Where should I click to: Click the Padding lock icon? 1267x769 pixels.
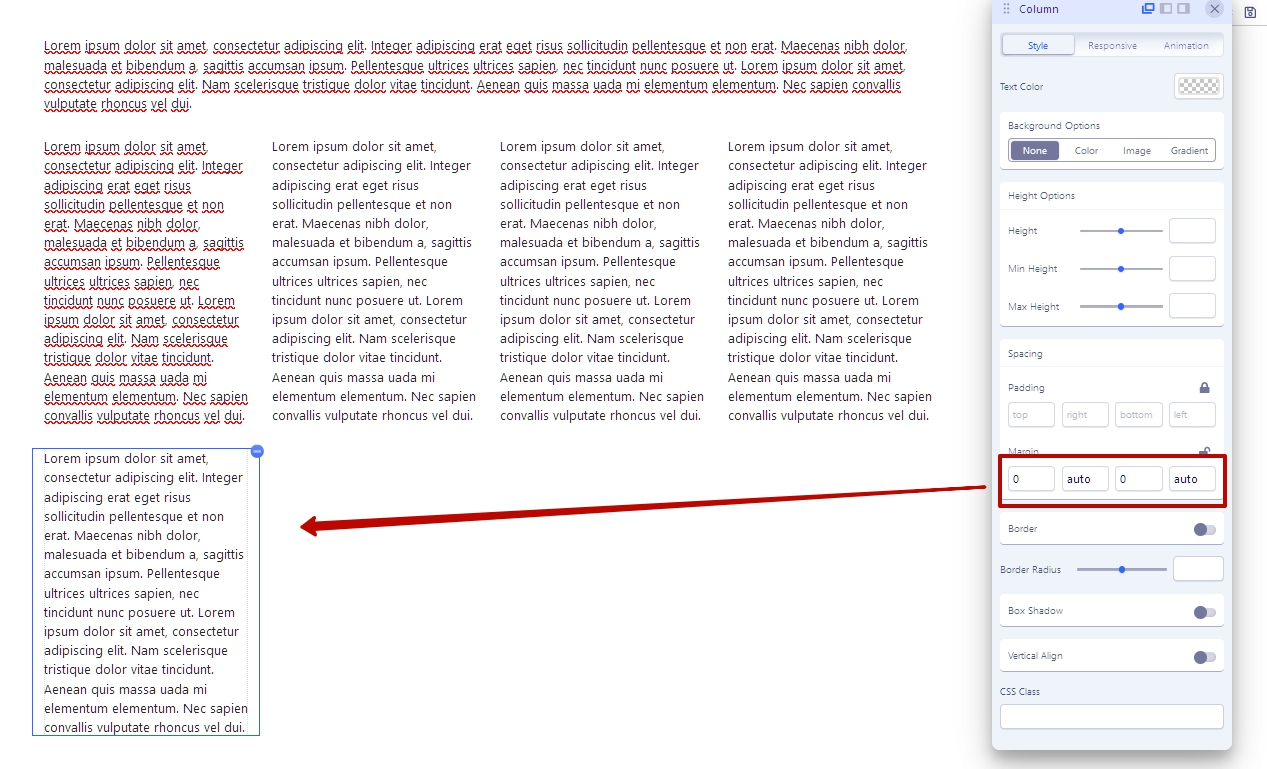[x=1204, y=388]
